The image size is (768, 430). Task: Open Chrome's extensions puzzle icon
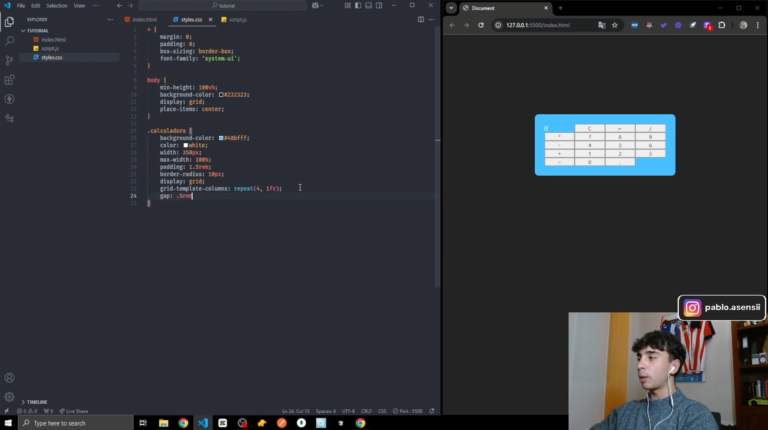[722, 25]
